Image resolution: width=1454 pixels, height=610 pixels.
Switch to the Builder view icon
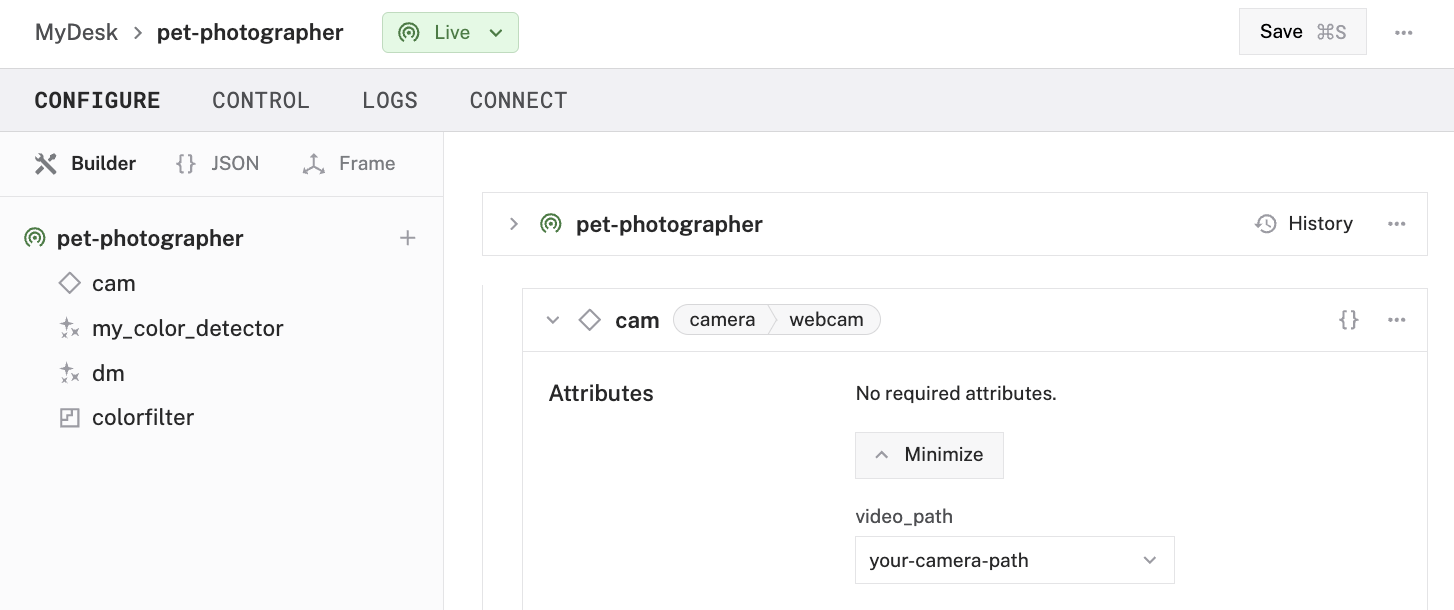46,163
